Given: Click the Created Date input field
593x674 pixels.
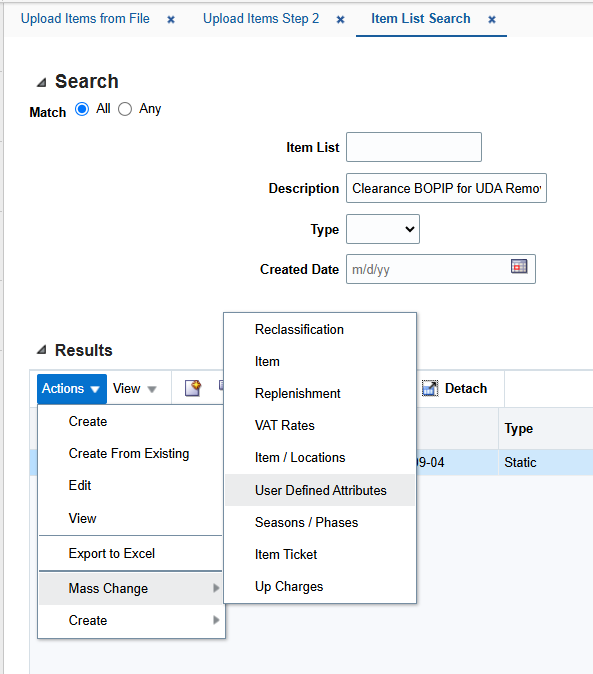Looking at the screenshot, I should coord(441,269).
